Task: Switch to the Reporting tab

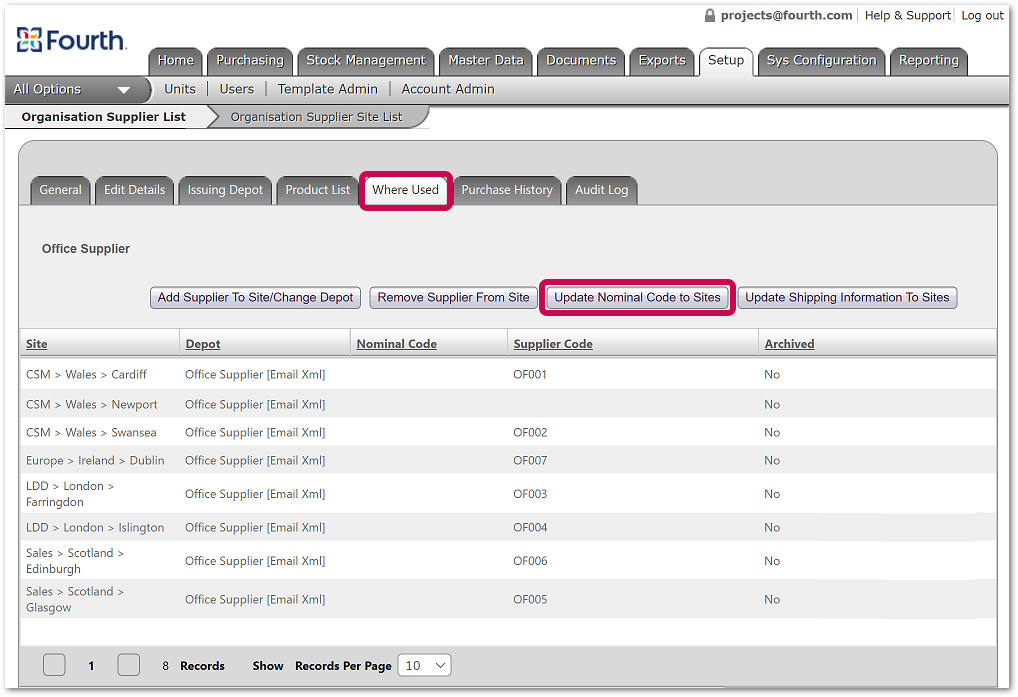Action: 928,61
